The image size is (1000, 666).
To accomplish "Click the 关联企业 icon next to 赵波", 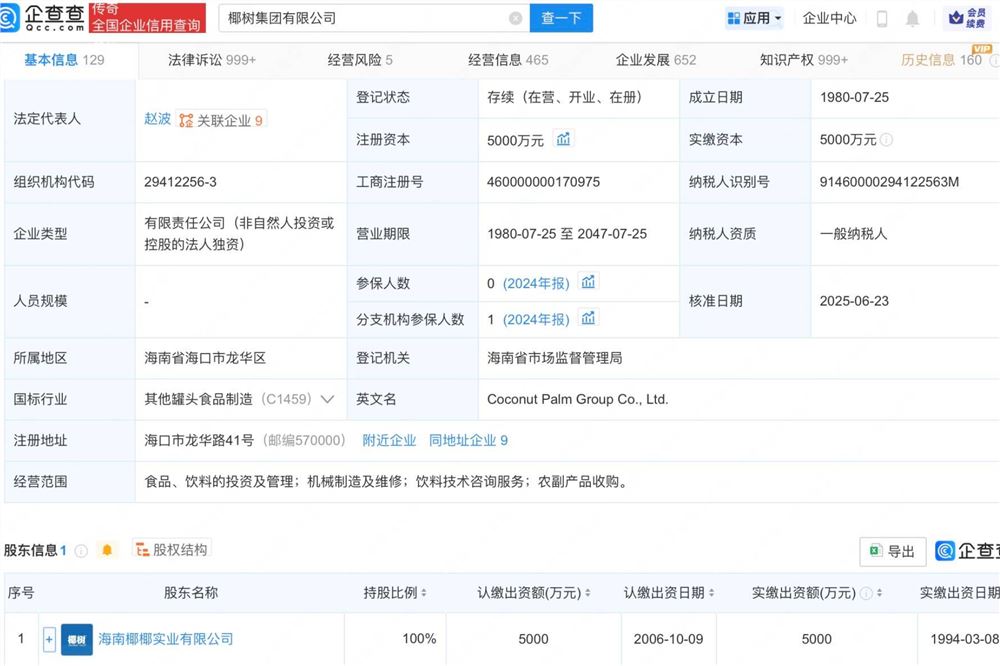I will (184, 118).
